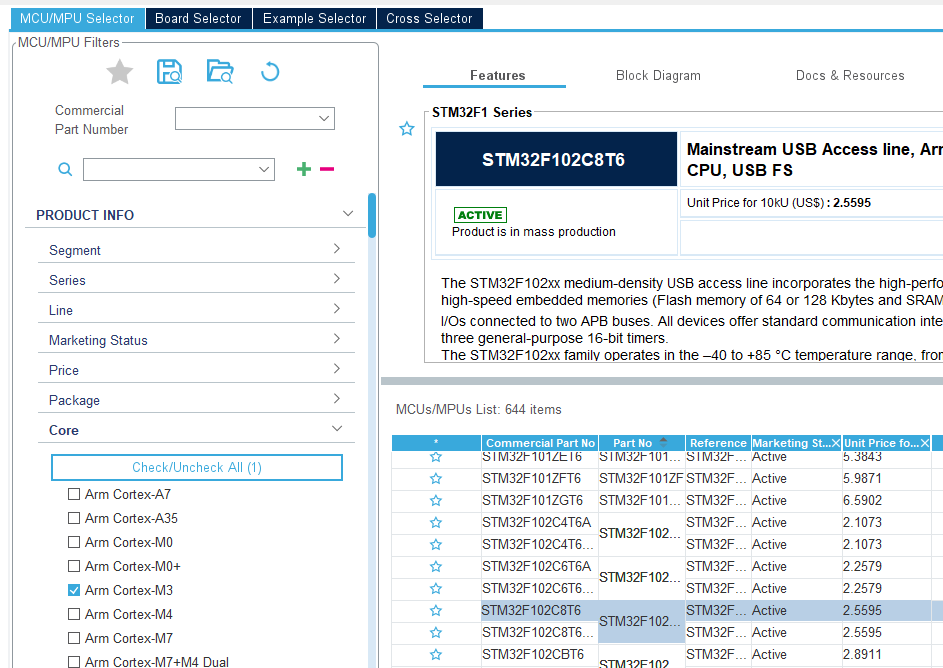
Task: Click the filter panel scrollbar
Action: point(372,216)
